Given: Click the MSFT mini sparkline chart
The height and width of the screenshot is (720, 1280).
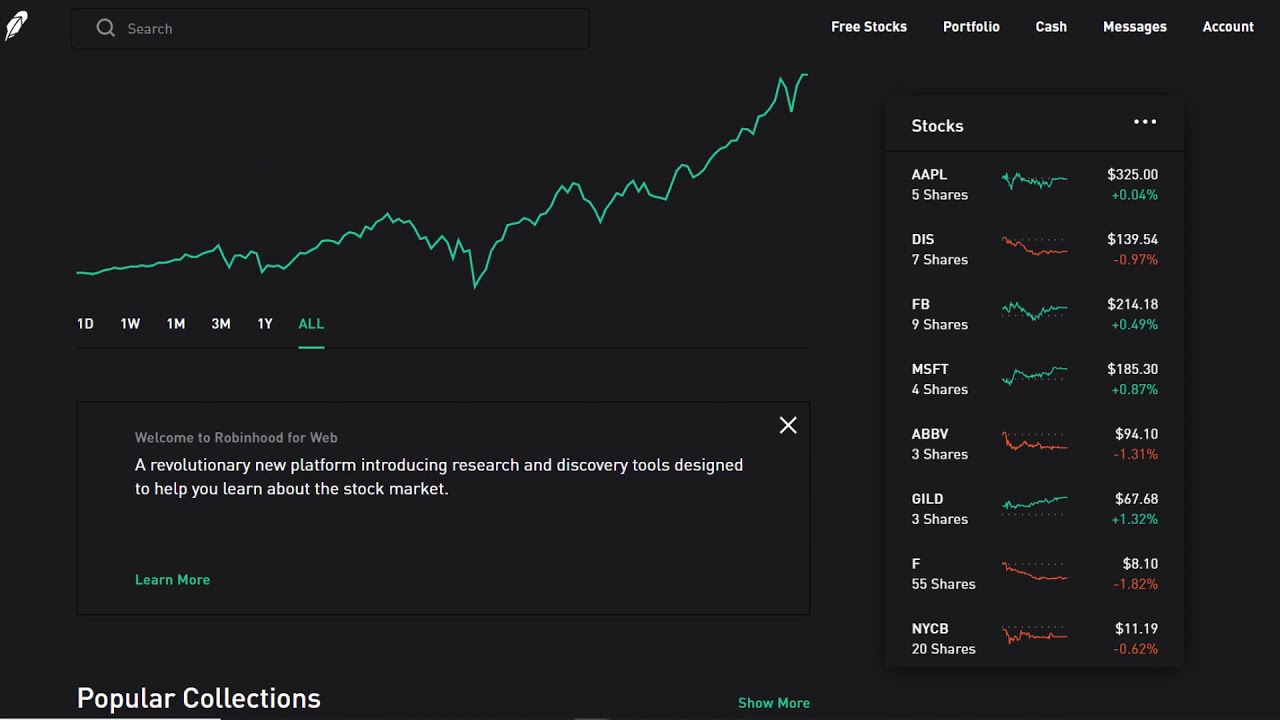Looking at the screenshot, I should tap(1034, 376).
